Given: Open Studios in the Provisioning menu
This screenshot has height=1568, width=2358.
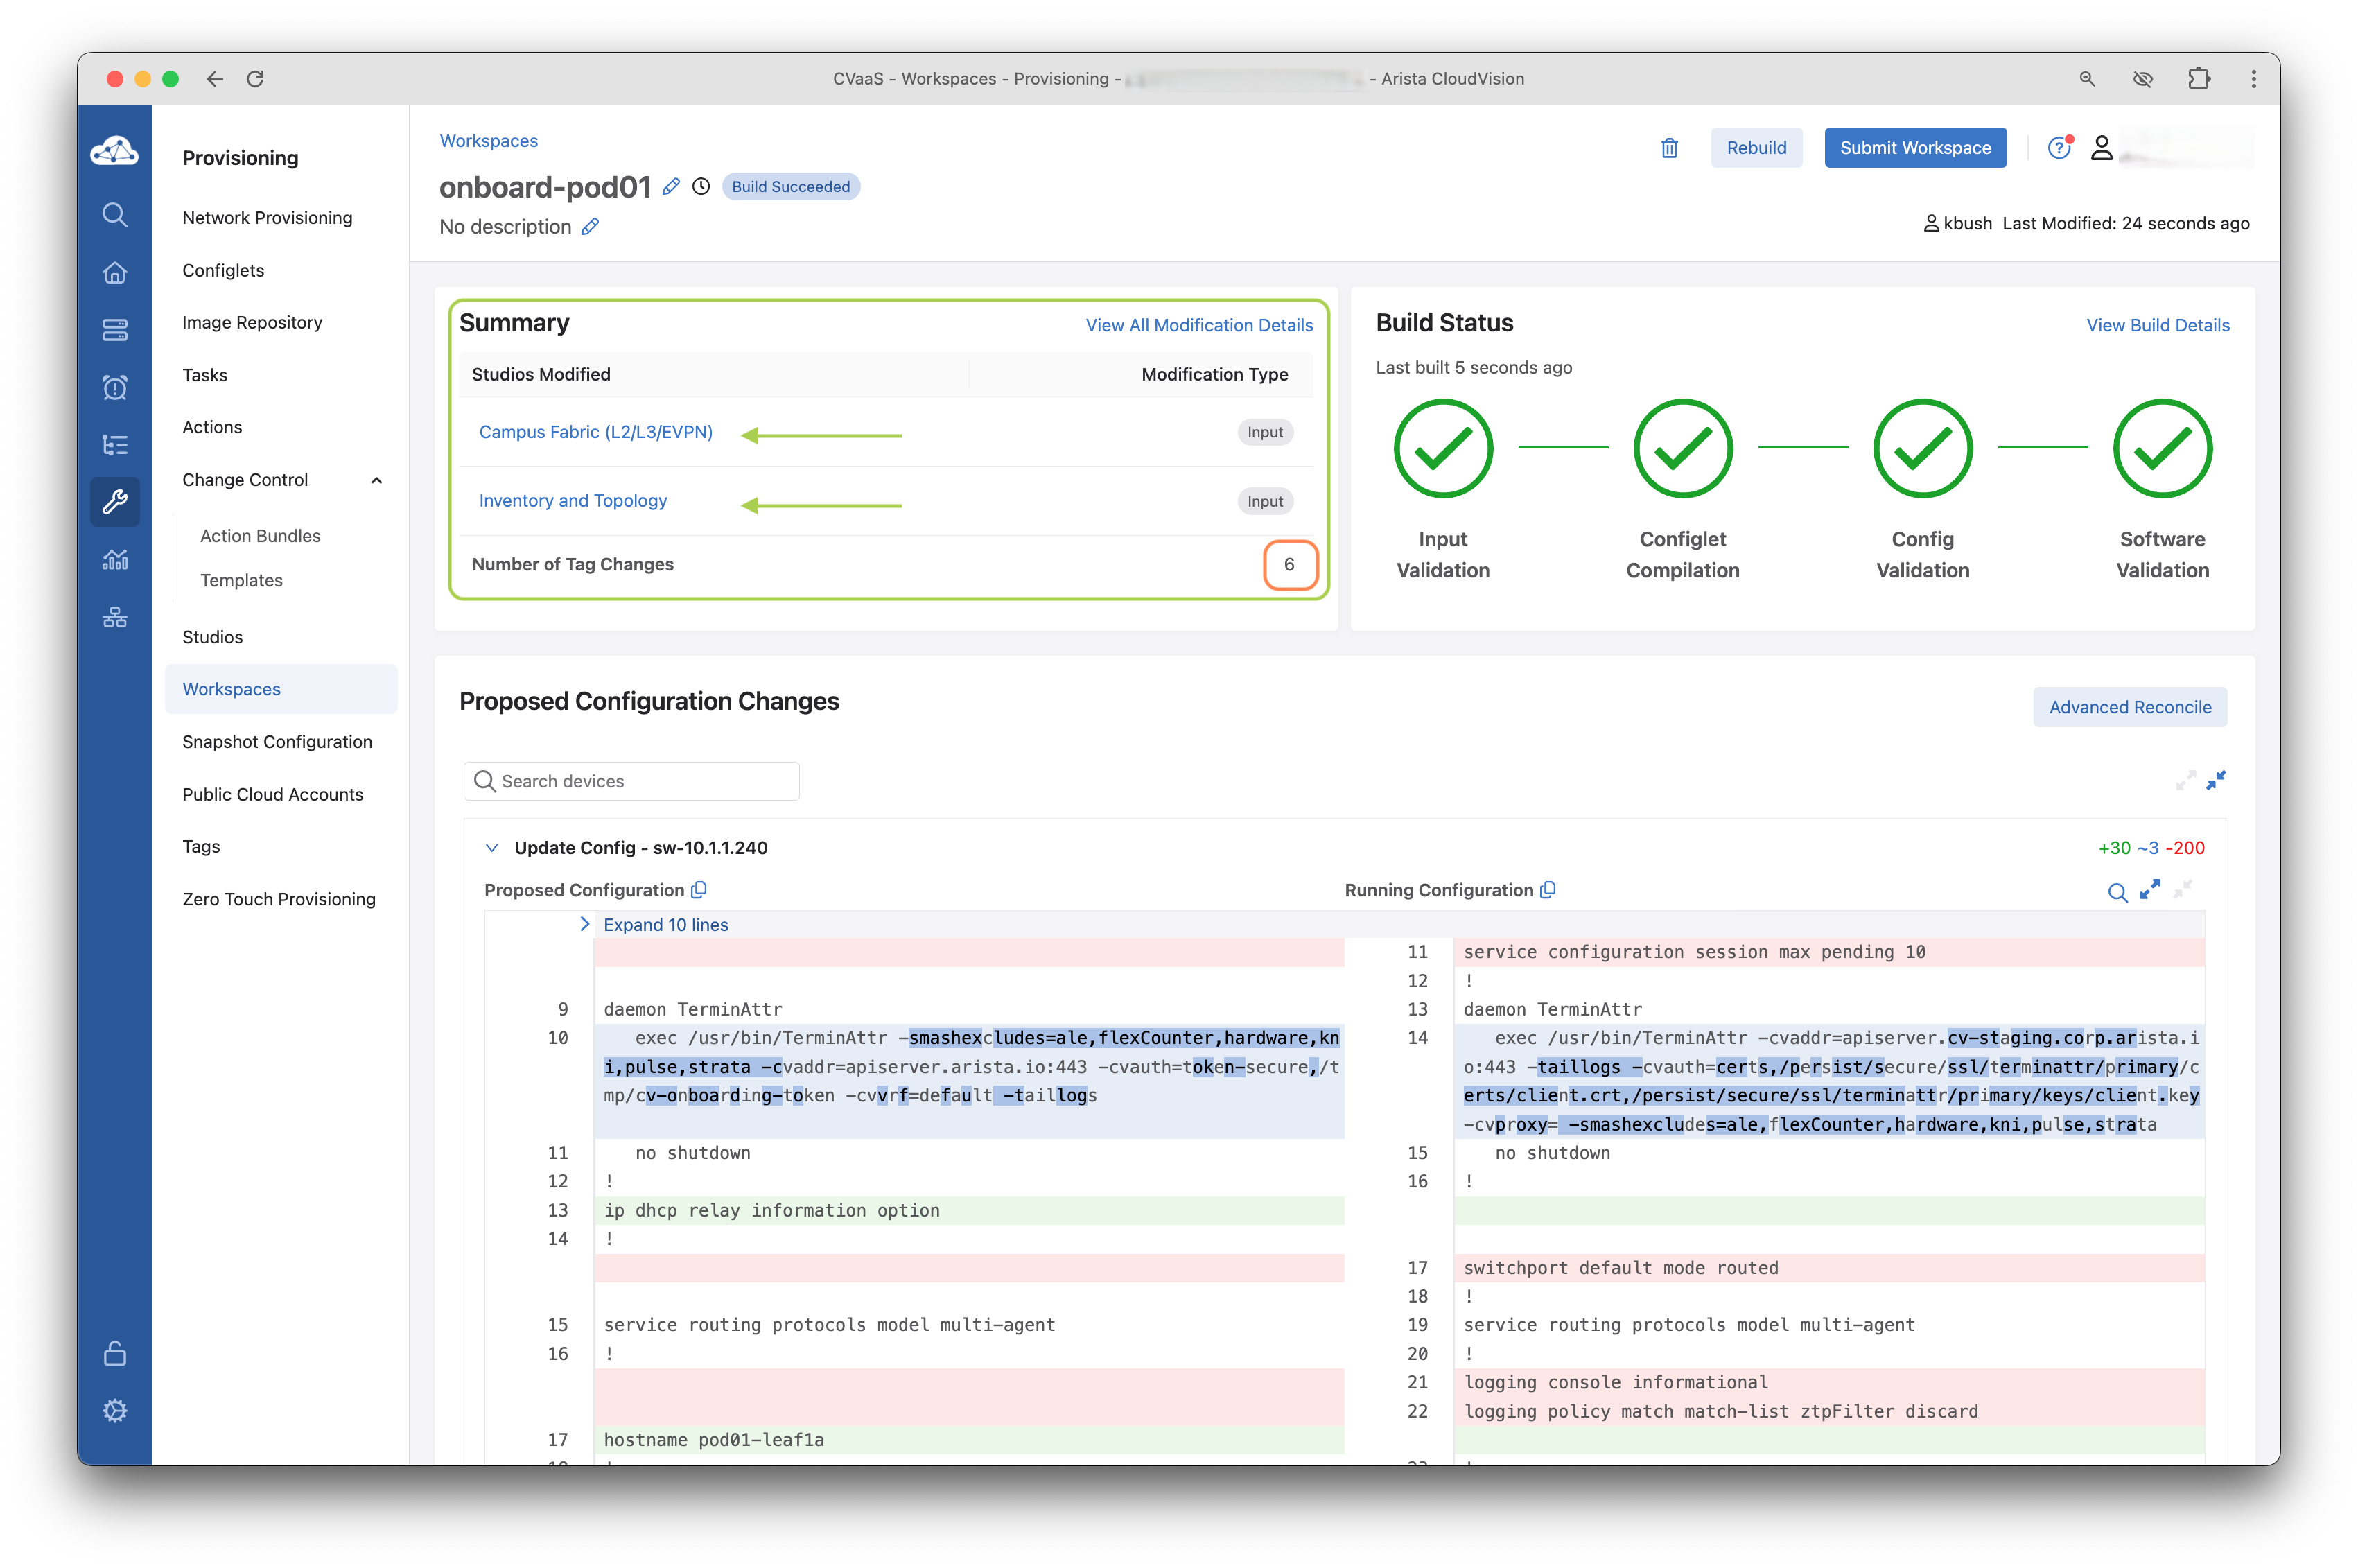Looking at the screenshot, I should pyautogui.click(x=212, y=637).
